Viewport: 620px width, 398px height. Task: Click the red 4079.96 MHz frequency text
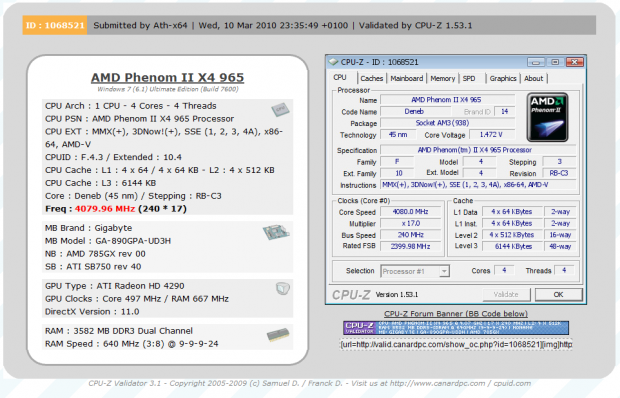pos(105,209)
